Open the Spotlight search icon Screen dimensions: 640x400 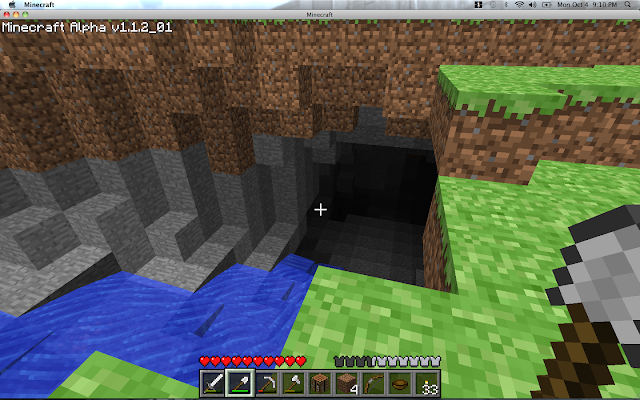pyautogui.click(x=627, y=4)
